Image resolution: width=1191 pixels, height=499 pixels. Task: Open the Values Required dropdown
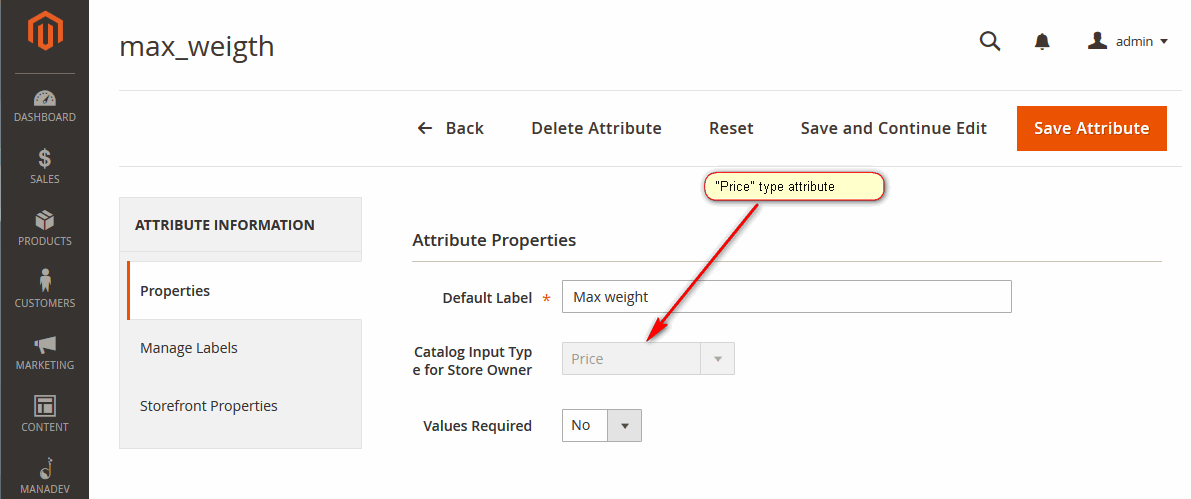602,425
